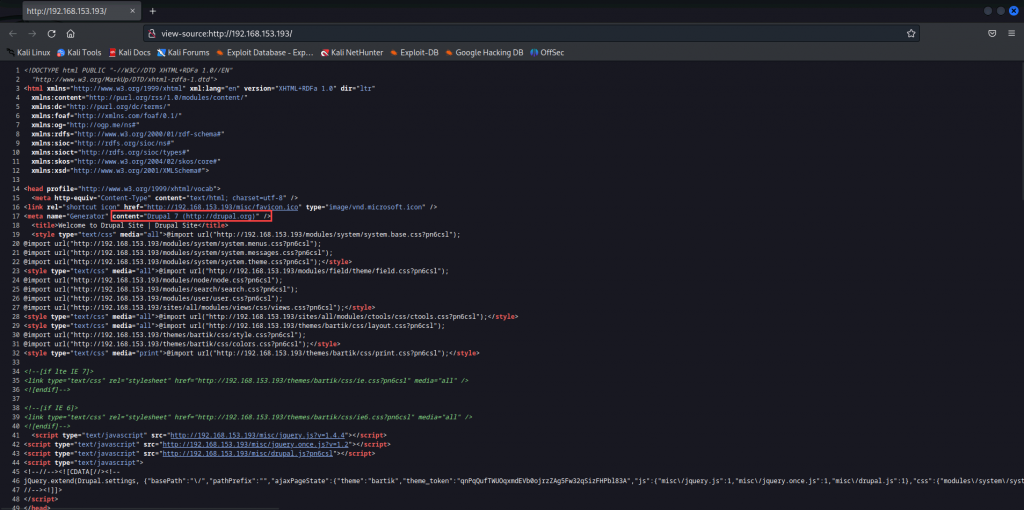The image size is (1024, 510).
Task: Open the OffSec bookmark
Action: 547,52
